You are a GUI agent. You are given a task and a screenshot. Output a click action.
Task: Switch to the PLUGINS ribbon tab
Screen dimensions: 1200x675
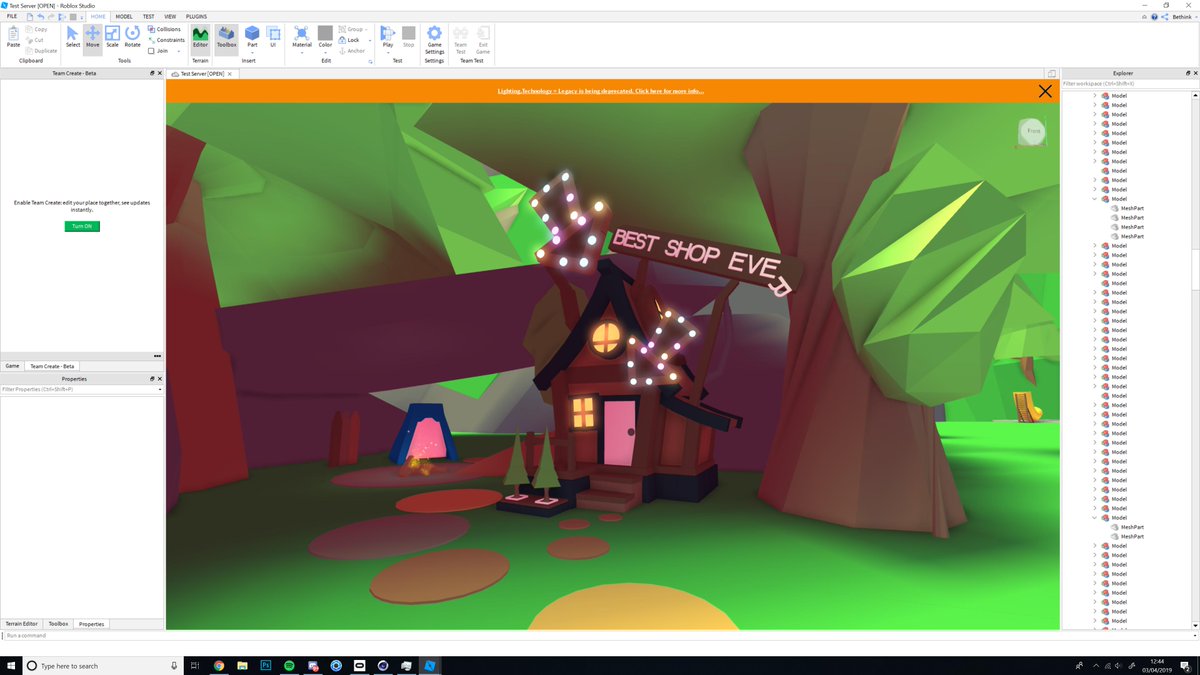coord(197,17)
